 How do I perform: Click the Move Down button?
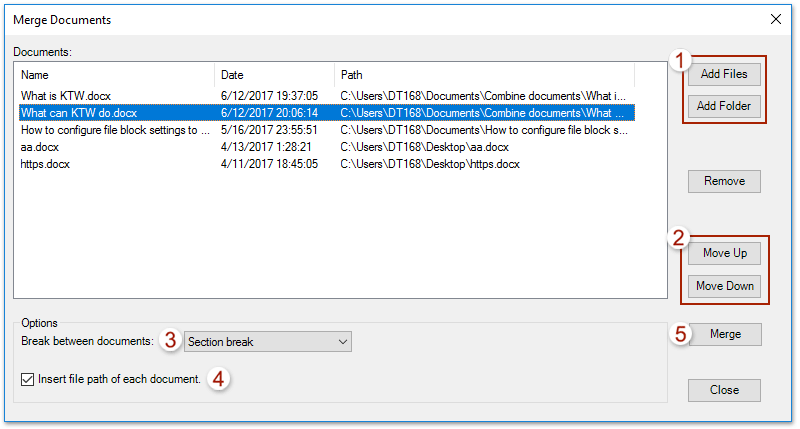tap(724, 286)
